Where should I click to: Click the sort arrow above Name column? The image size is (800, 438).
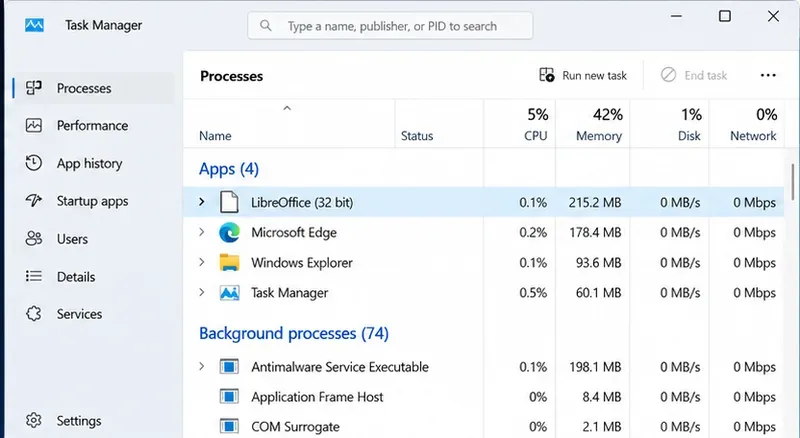click(287, 108)
